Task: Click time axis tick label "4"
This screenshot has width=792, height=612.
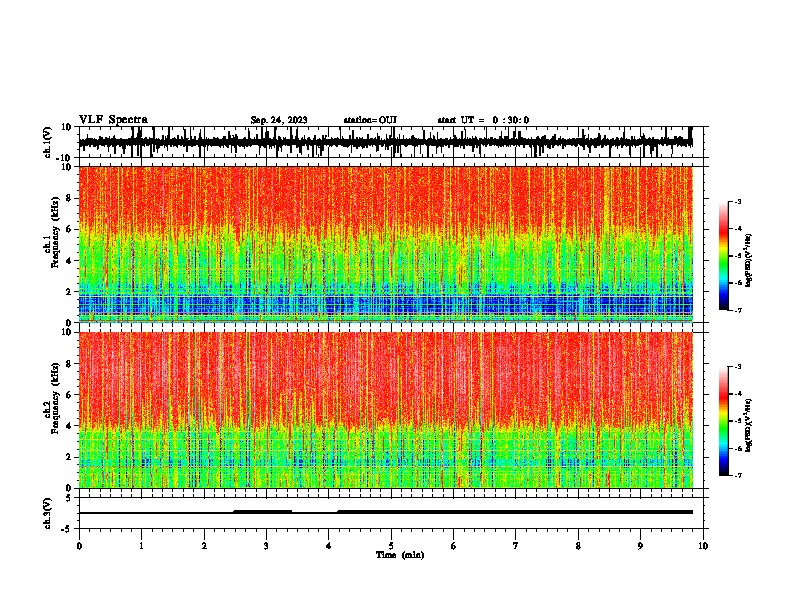Action: (329, 546)
